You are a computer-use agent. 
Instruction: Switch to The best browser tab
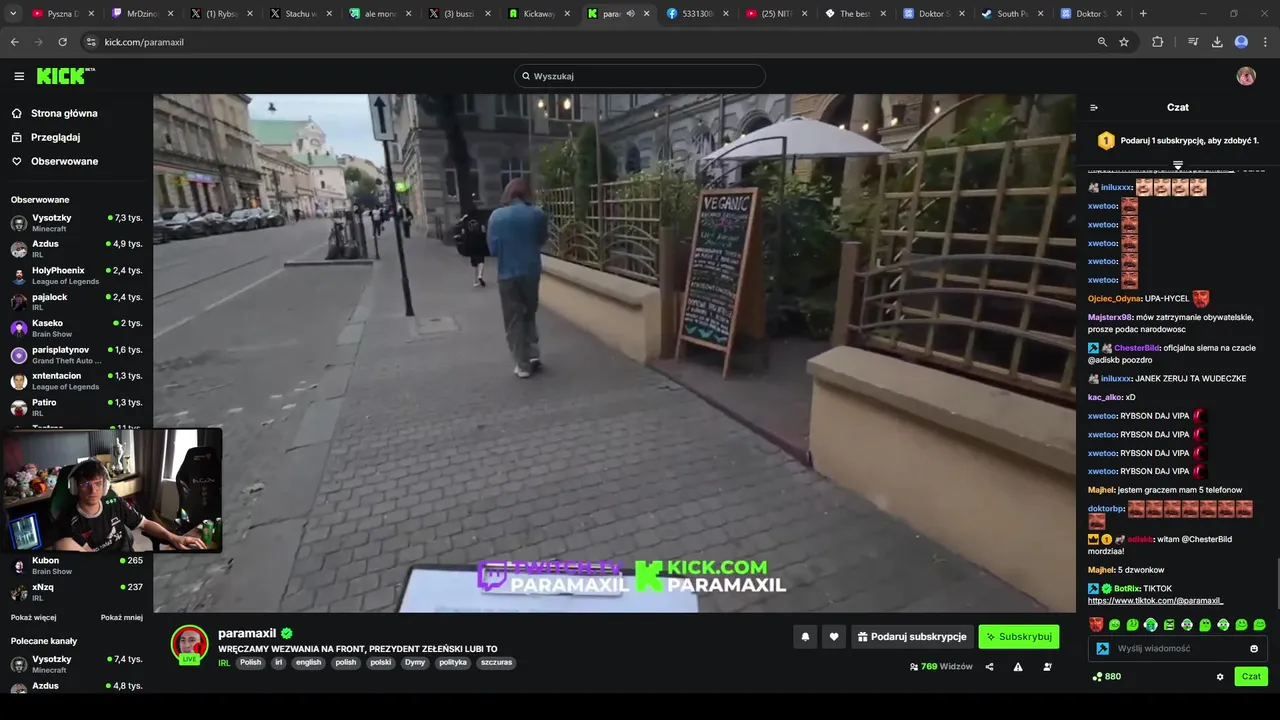point(855,14)
